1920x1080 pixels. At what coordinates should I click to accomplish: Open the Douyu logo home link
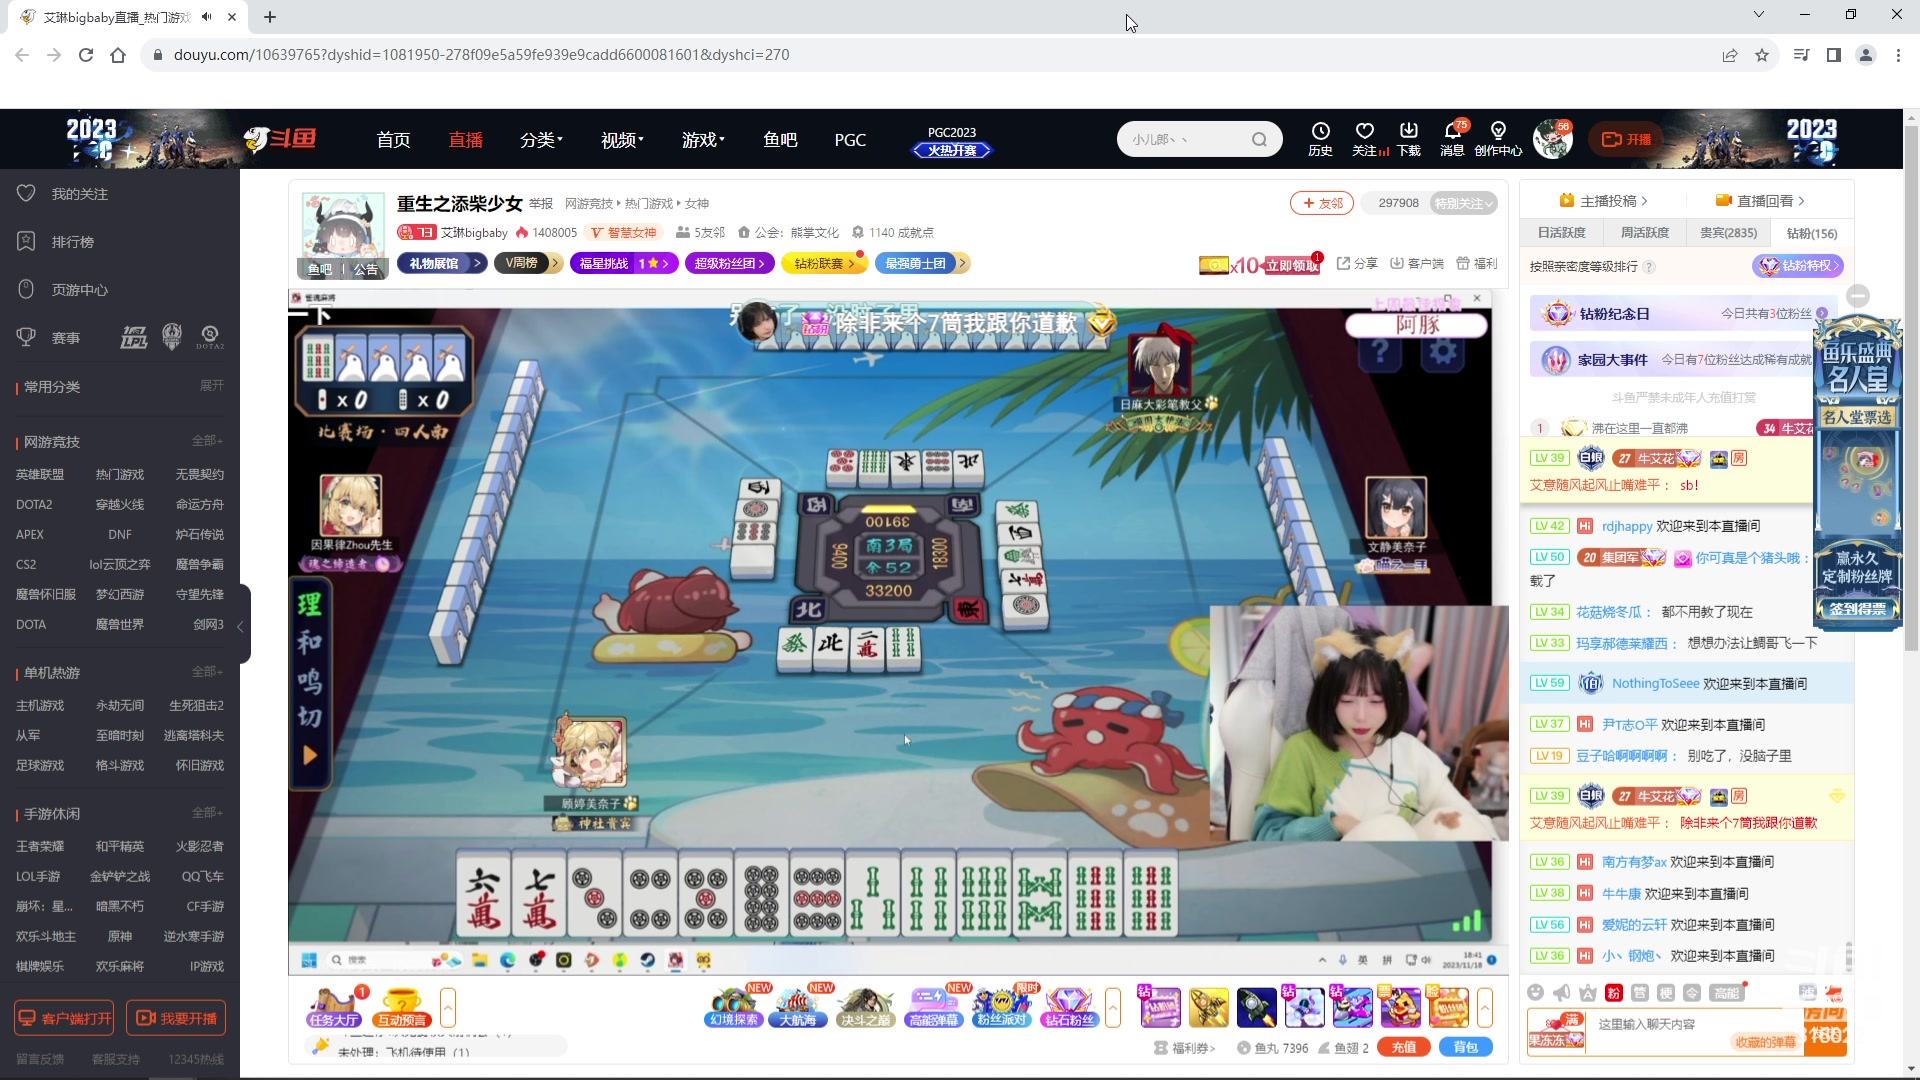[280, 139]
